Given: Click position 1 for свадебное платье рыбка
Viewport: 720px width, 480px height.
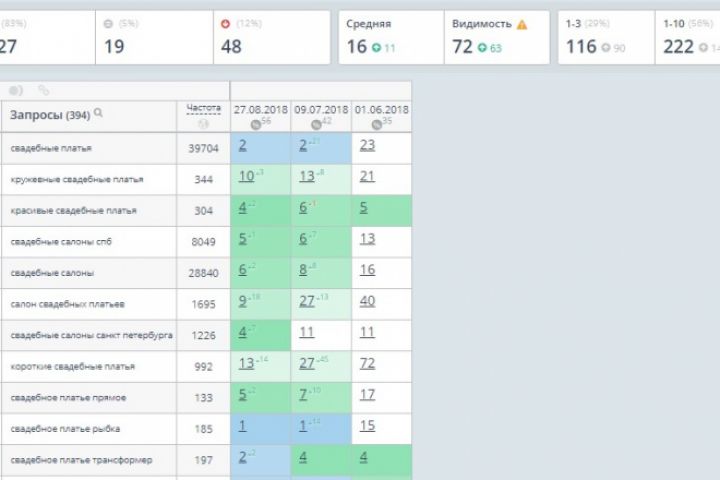Looking at the screenshot, I should [x=243, y=425].
